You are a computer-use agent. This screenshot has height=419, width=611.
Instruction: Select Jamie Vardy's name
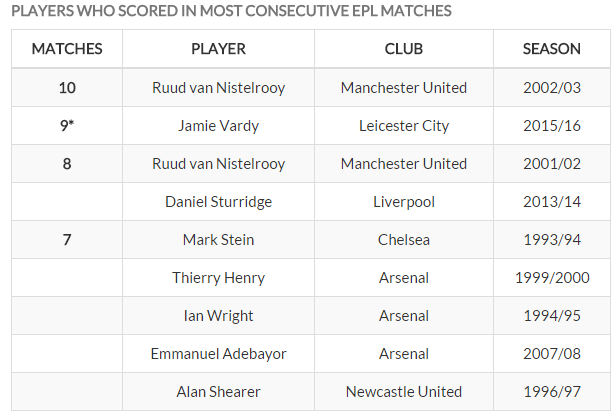(x=218, y=126)
